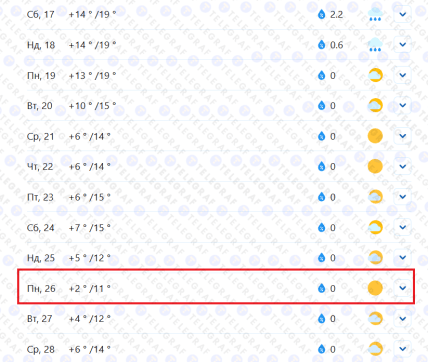The height and width of the screenshot is (362, 428).
Task: Select the date label Вт, 20
Action: [x=40, y=106]
